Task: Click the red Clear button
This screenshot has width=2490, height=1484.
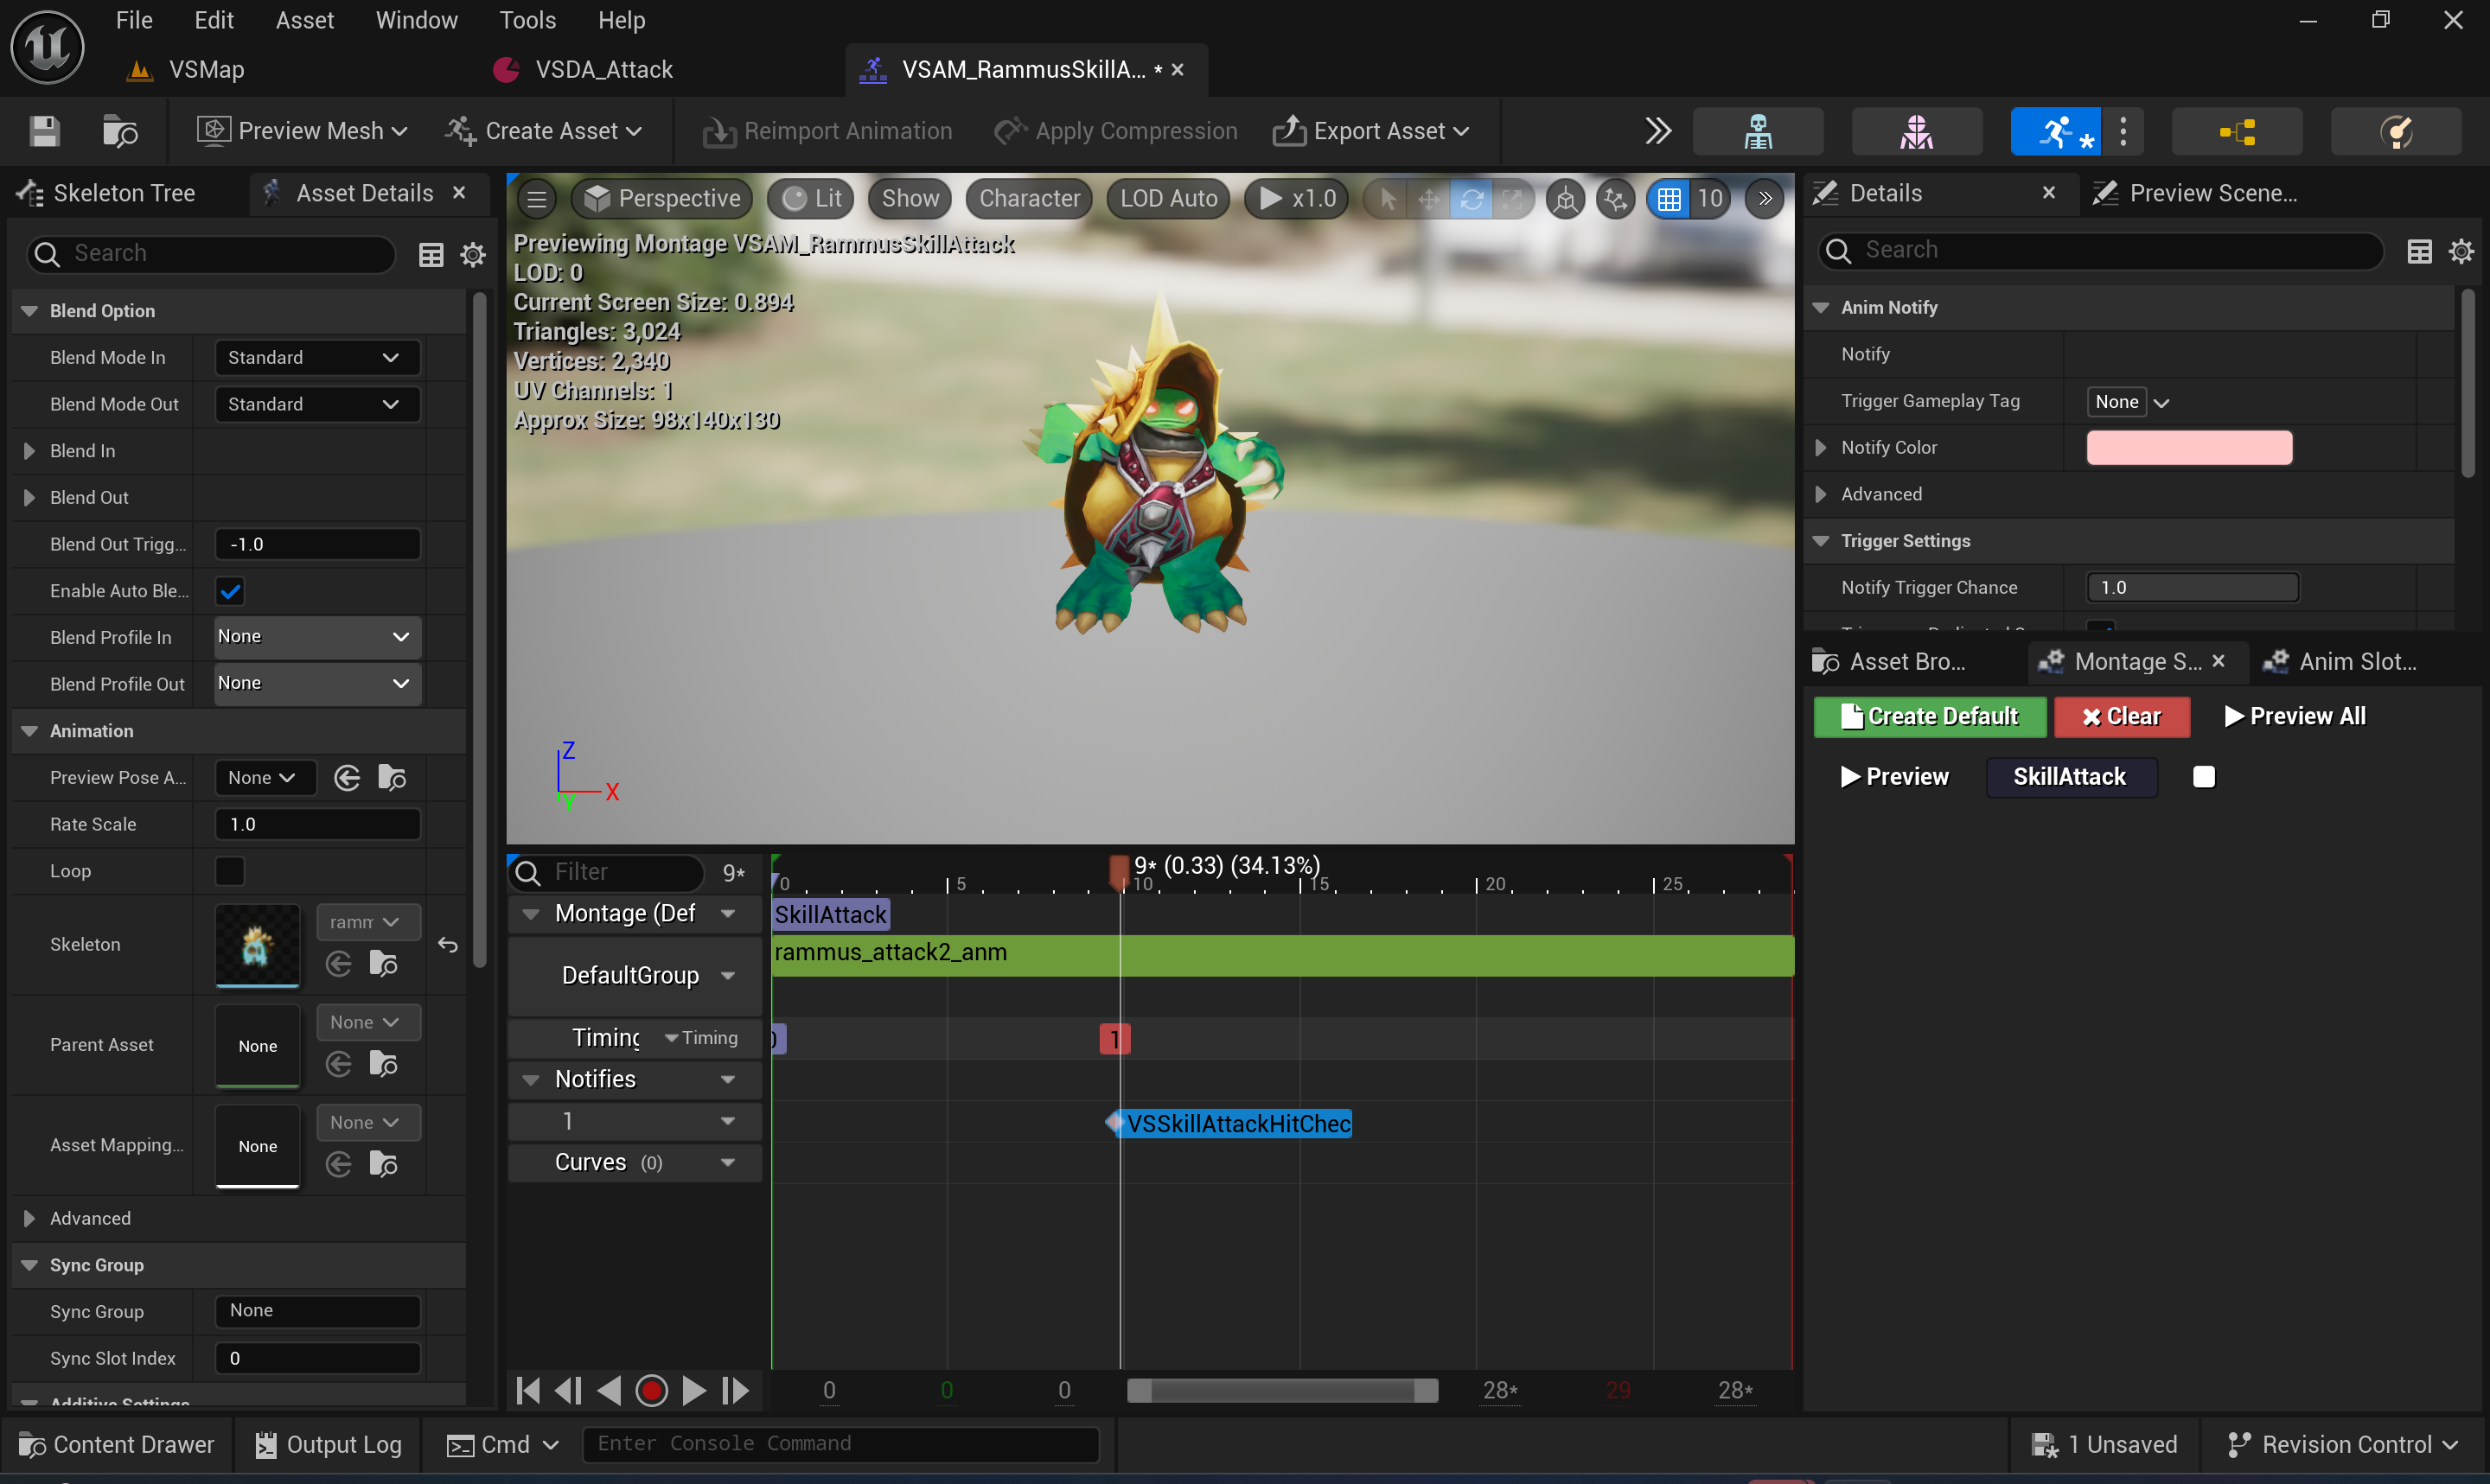Action: pyautogui.click(x=2121, y=717)
